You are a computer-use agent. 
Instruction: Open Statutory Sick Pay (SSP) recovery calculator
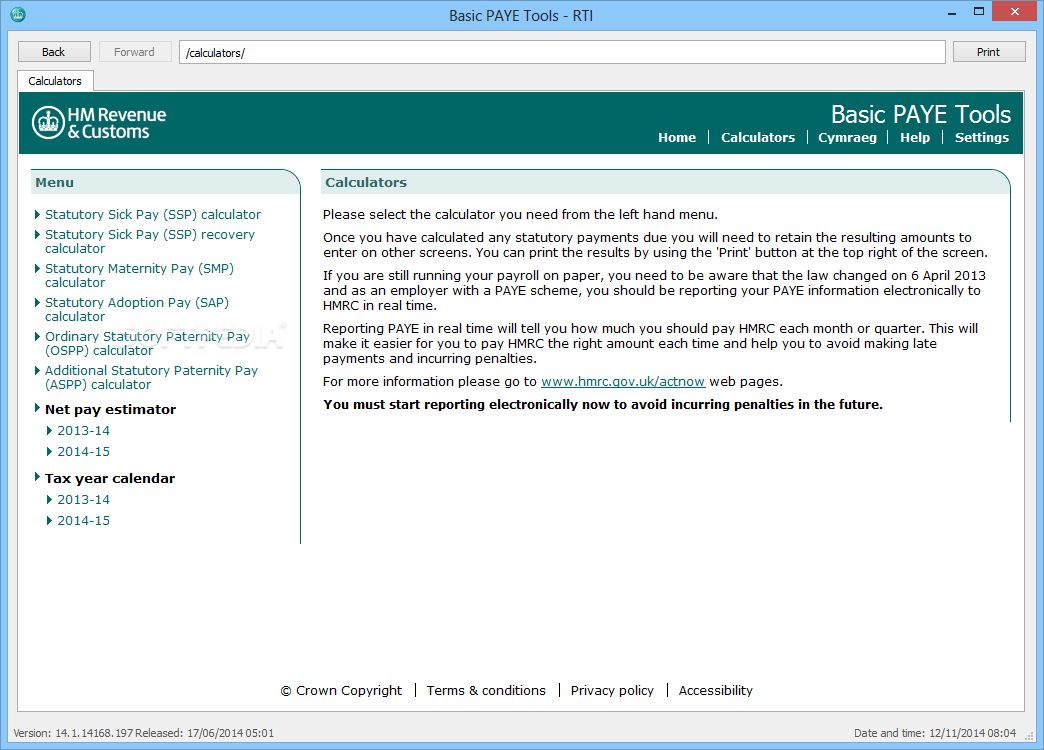point(150,241)
